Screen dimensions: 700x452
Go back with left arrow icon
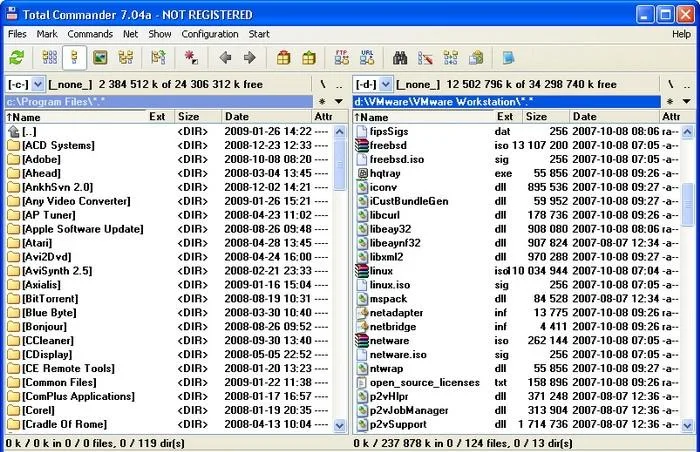point(225,58)
